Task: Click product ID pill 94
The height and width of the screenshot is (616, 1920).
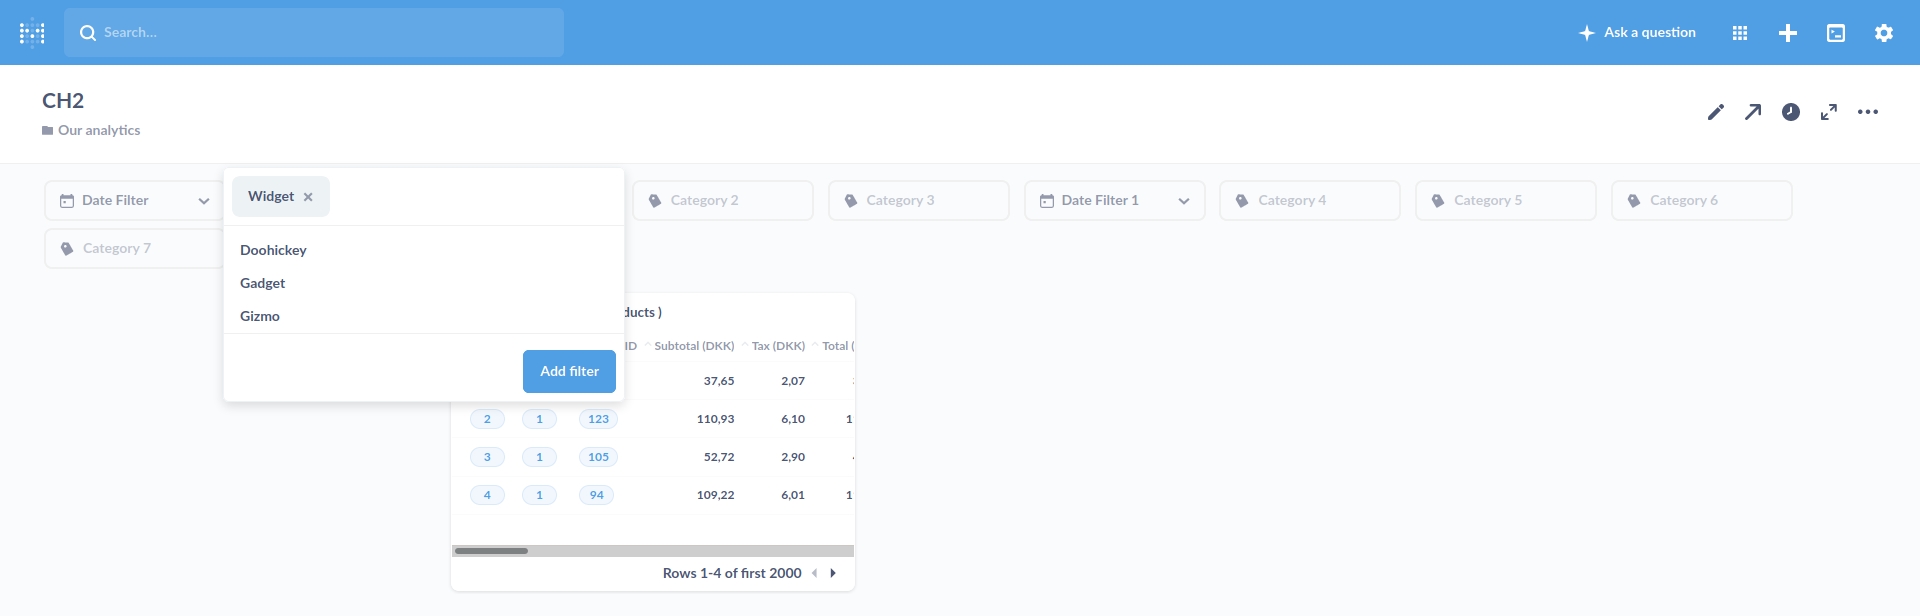Action: coord(596,495)
